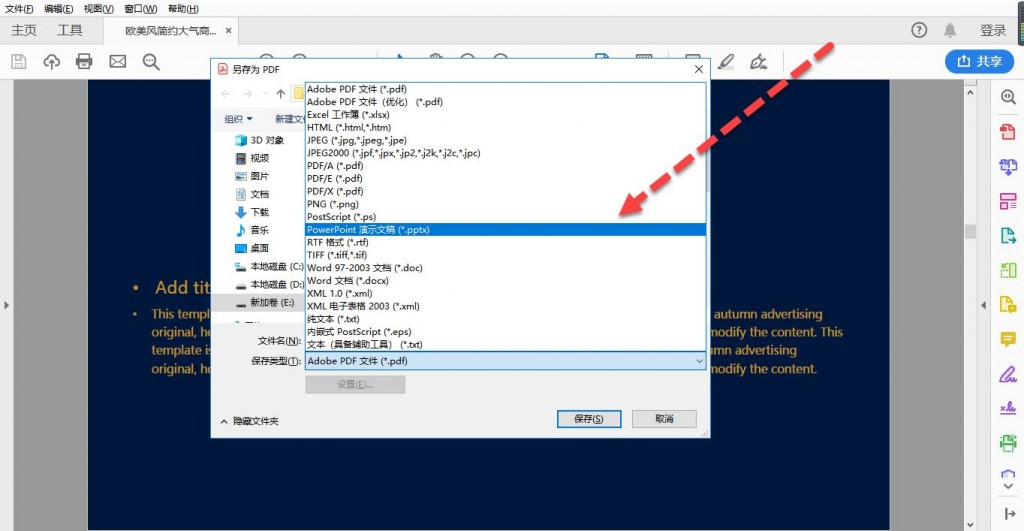Click the up folder arrow in dialog

click(281, 94)
